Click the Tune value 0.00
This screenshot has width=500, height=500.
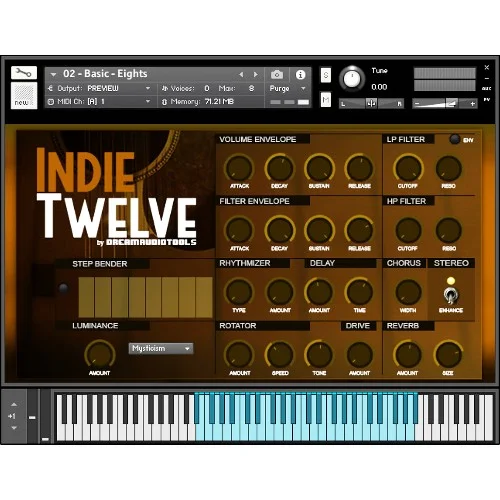pyautogui.click(x=379, y=87)
